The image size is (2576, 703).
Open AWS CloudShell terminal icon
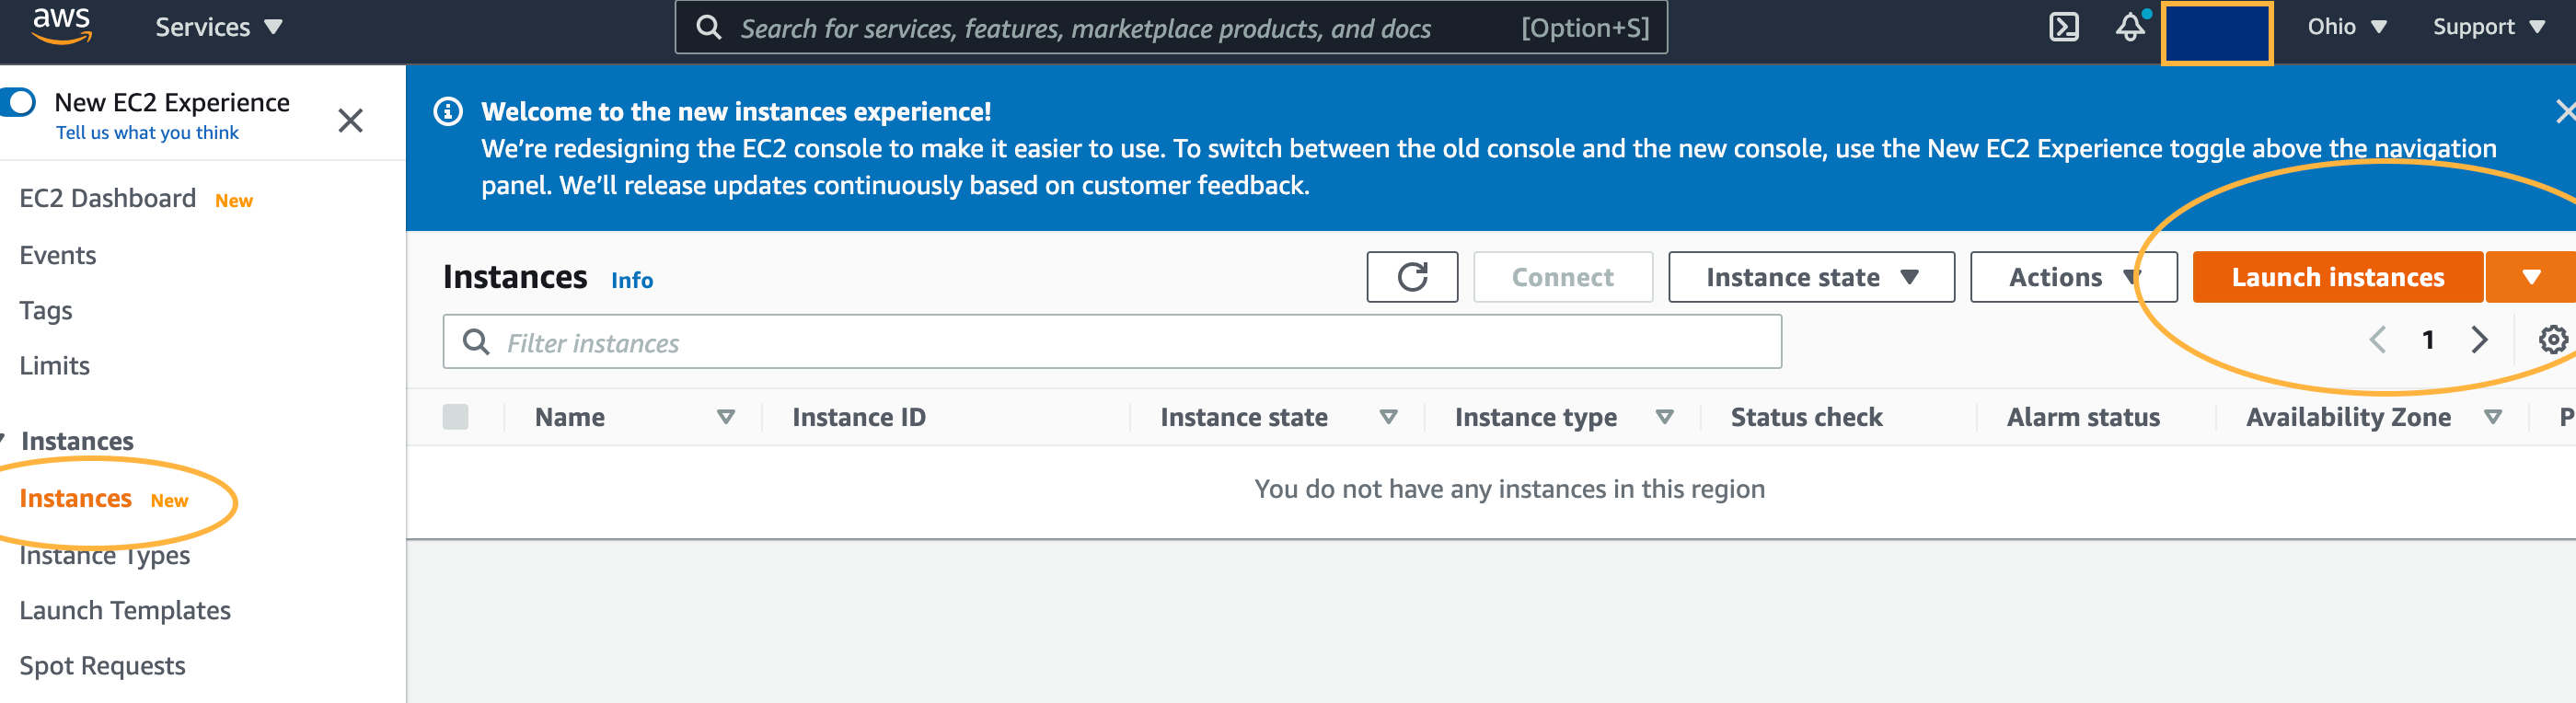pyautogui.click(x=2064, y=27)
